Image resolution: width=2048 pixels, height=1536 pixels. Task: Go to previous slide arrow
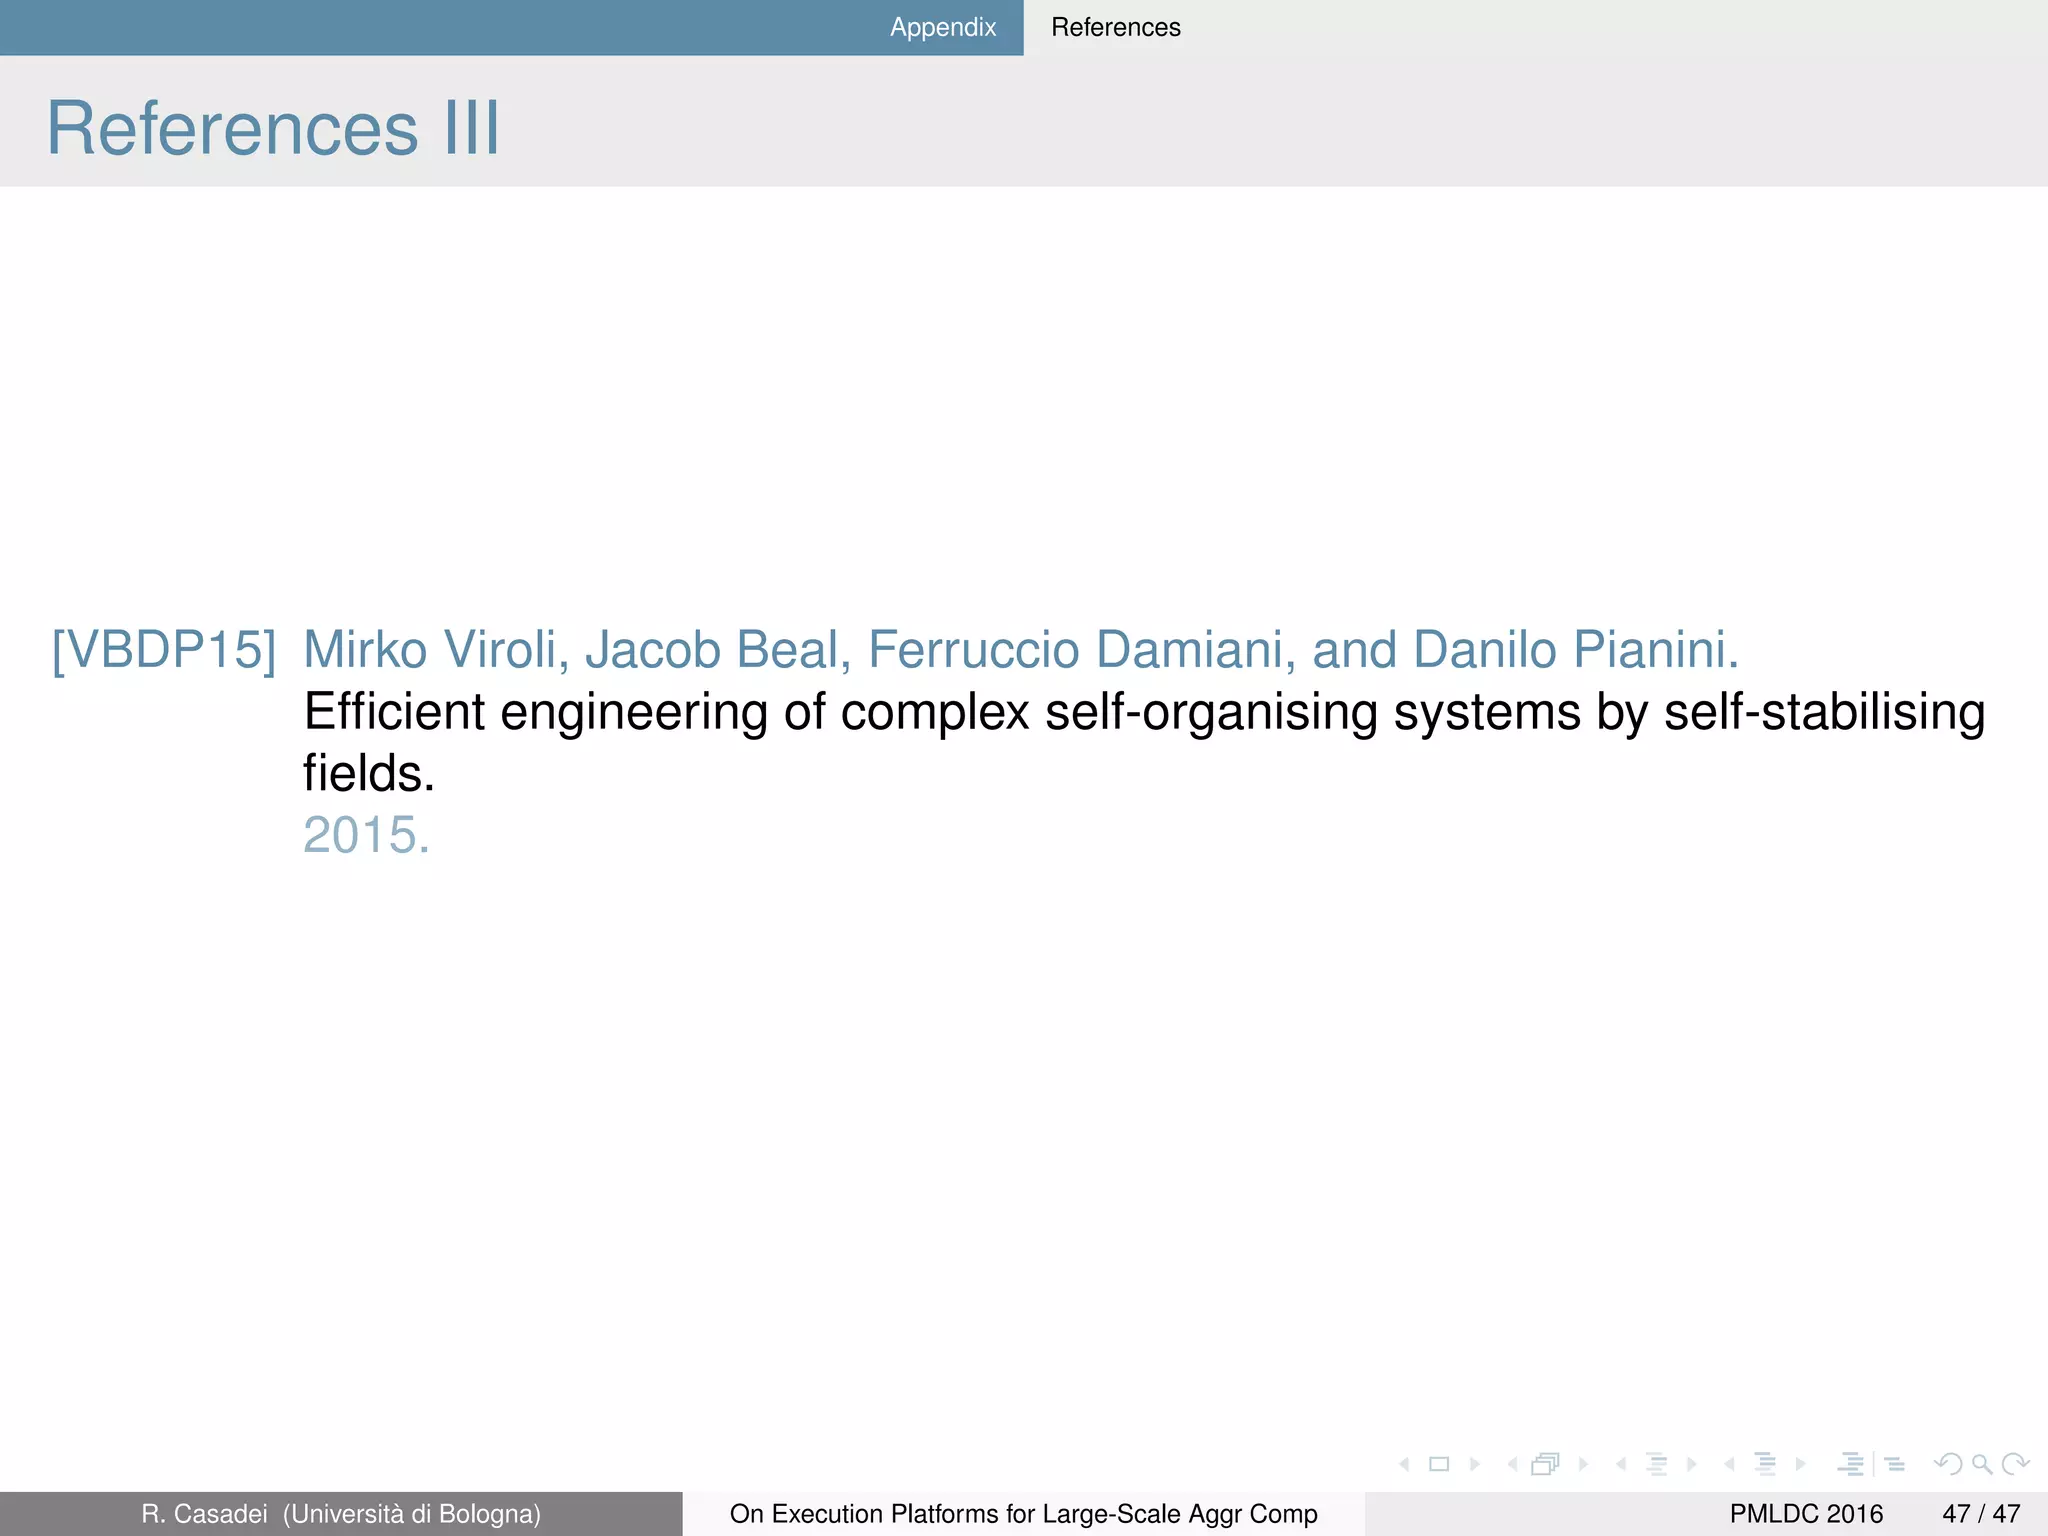click(x=1404, y=1464)
